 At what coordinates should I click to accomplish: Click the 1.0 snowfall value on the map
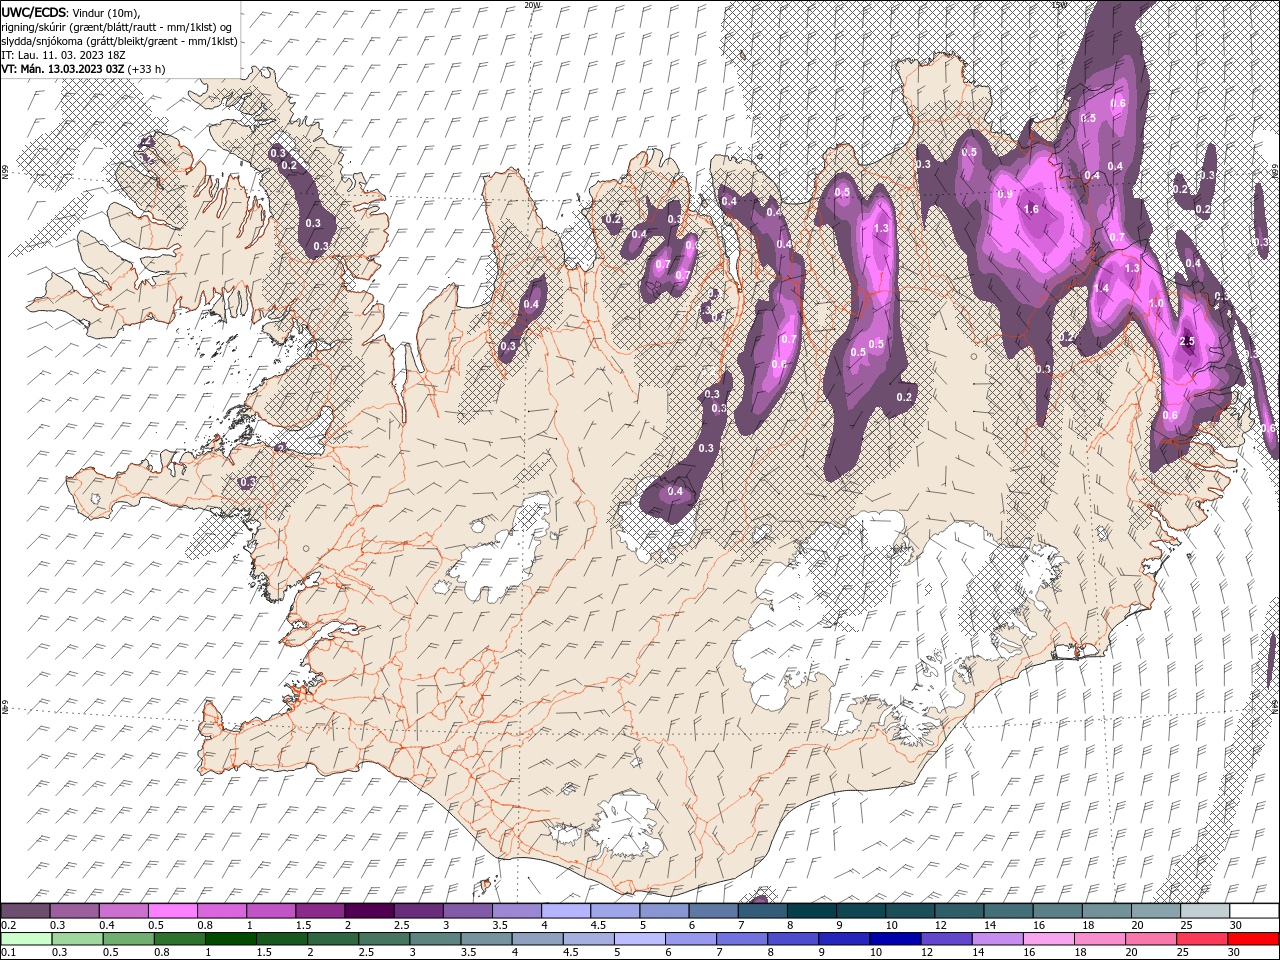(x=1156, y=303)
